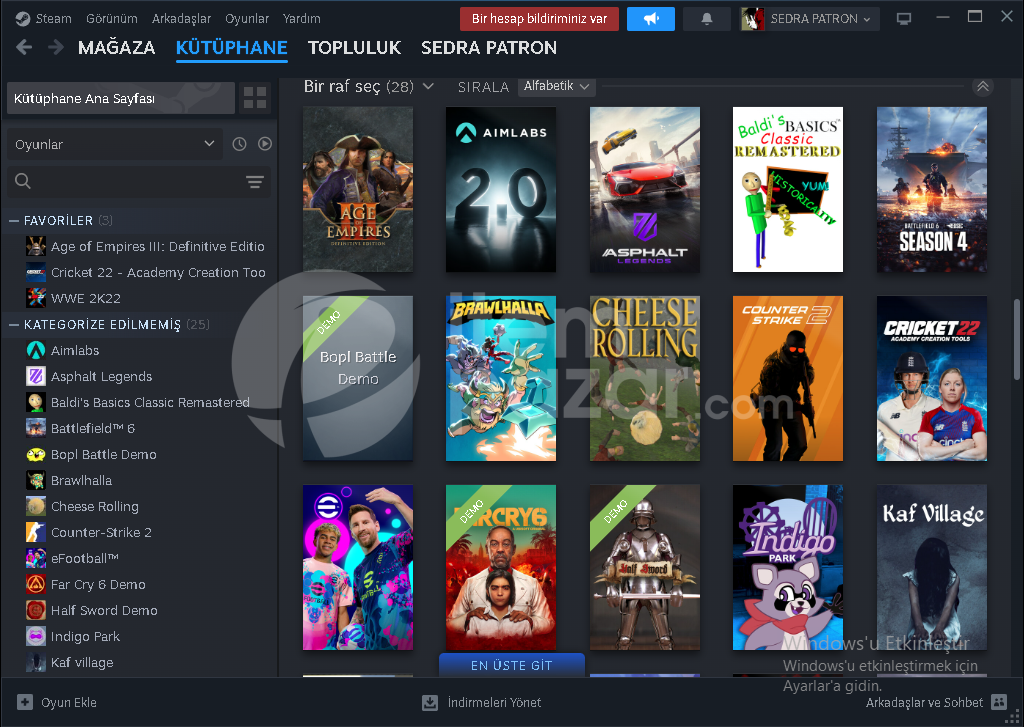The image size is (1024, 727).
Task: Click the Big Picture mode monitor icon
Action: coord(904,19)
